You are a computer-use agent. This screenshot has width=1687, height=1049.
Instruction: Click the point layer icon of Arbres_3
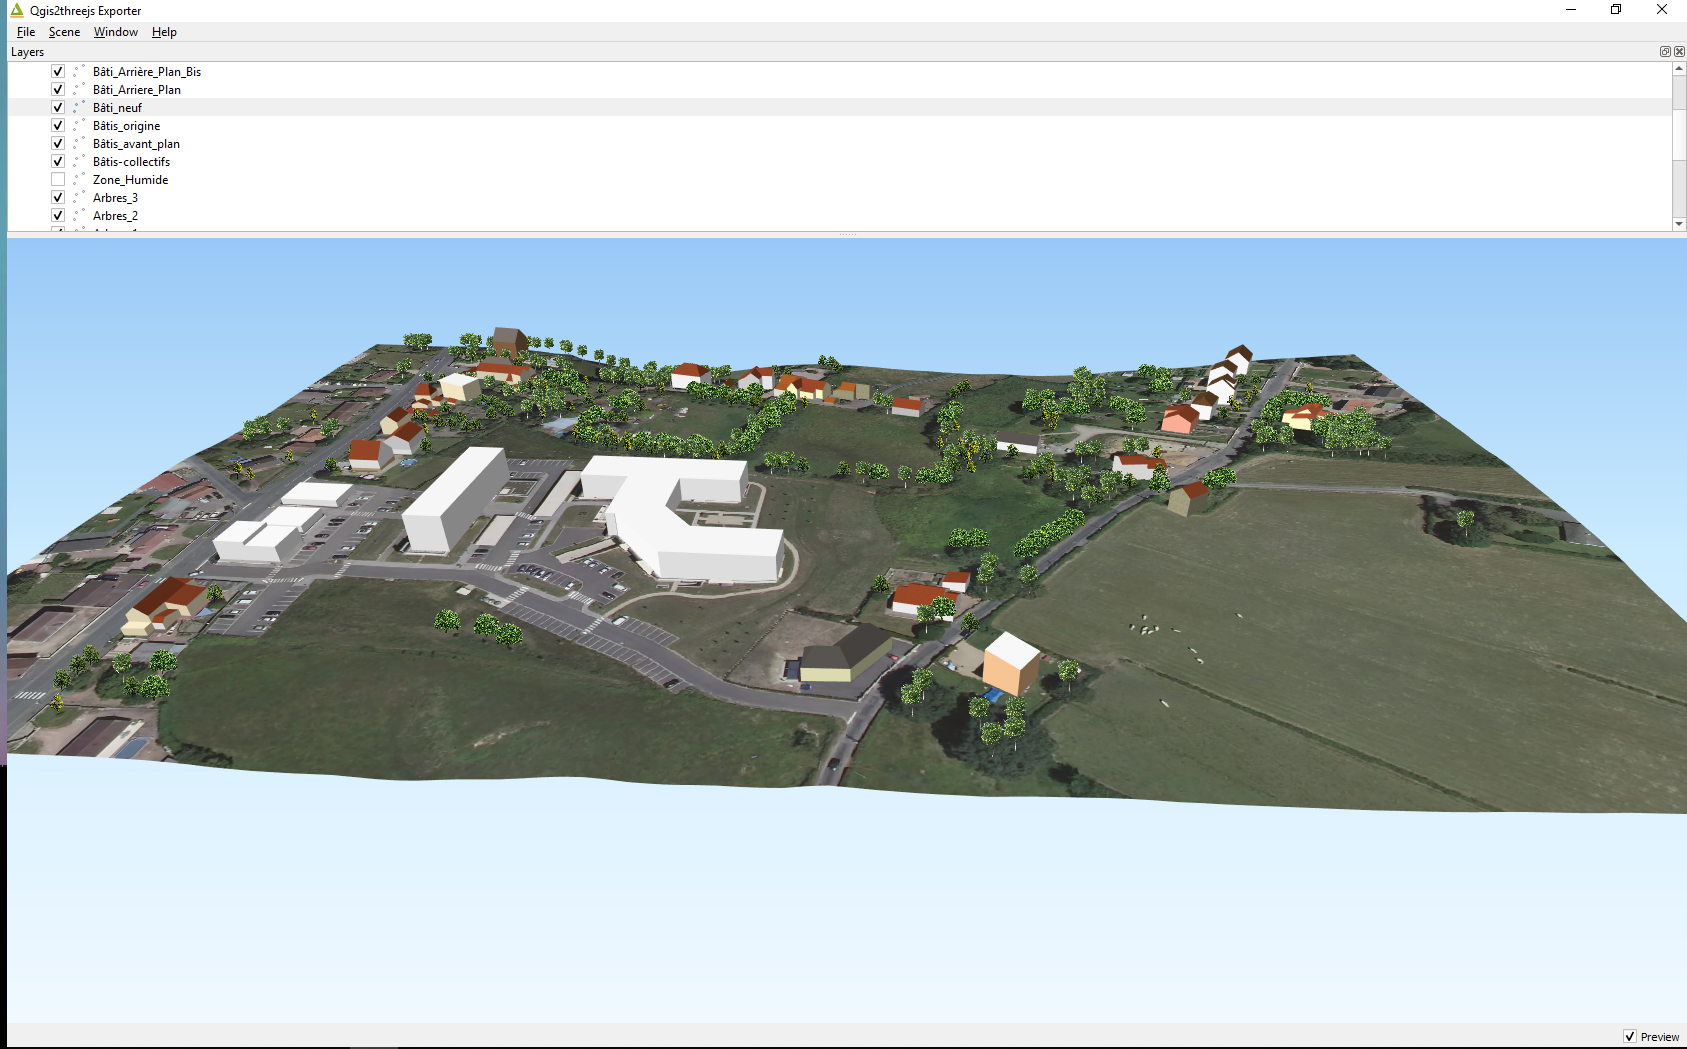coord(79,198)
